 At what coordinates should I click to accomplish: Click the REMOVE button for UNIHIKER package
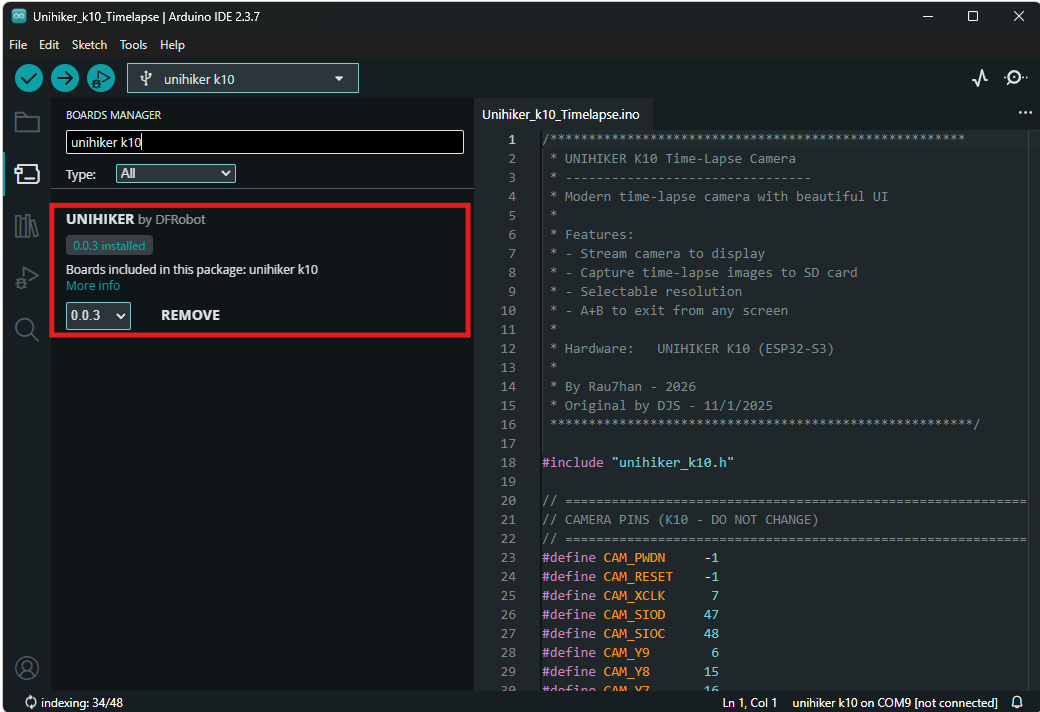coord(190,315)
